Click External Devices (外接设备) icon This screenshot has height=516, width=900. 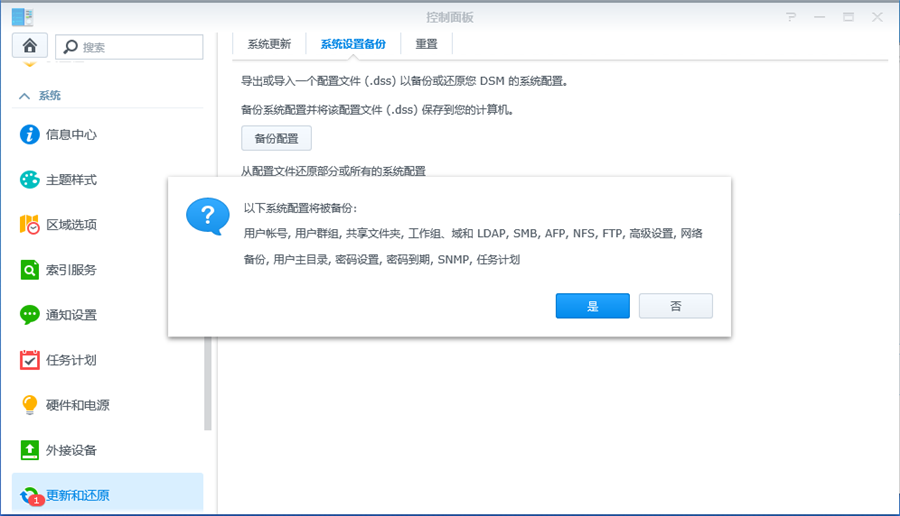(30, 450)
